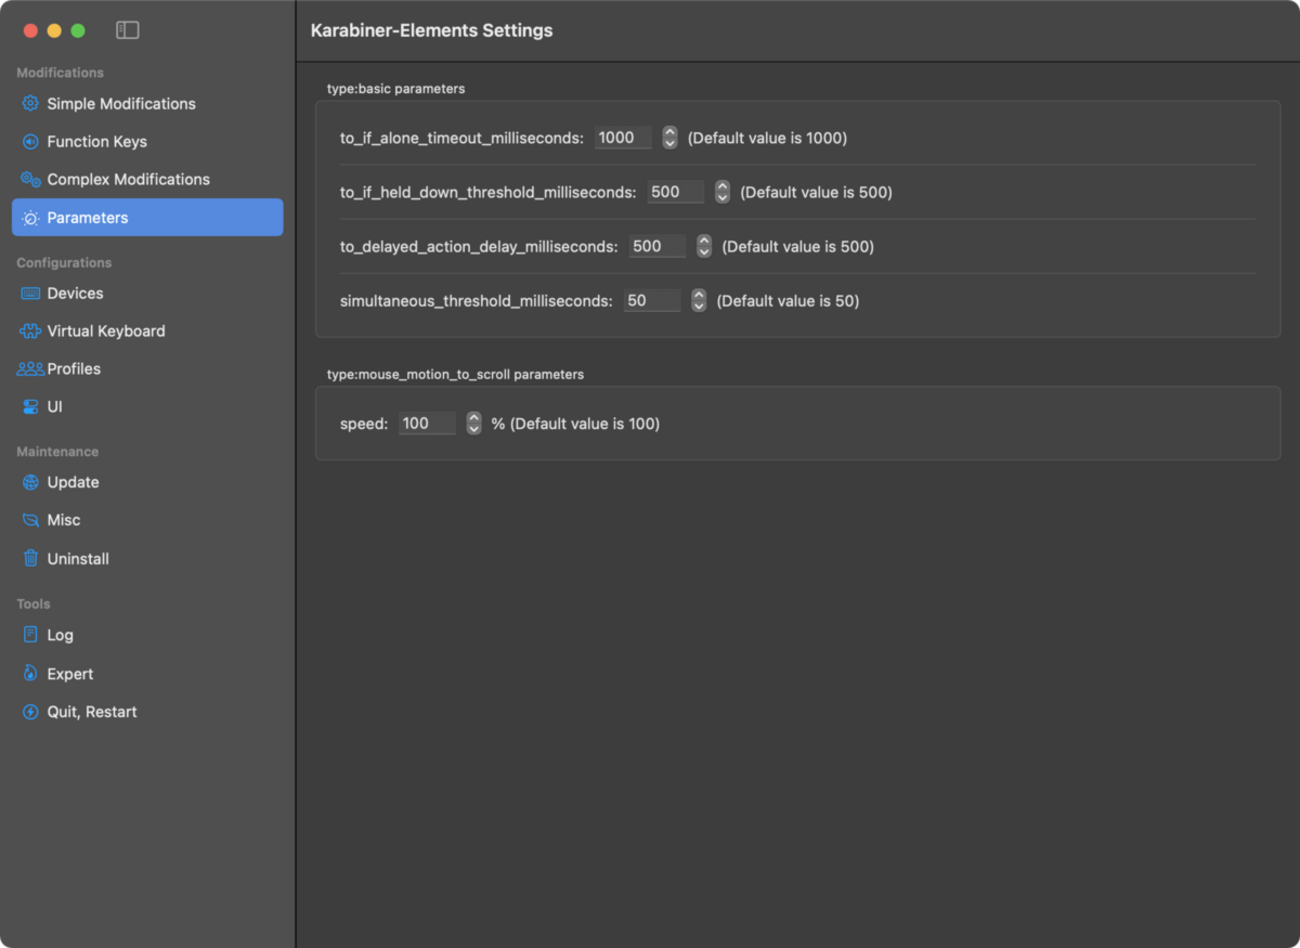Click the speed percentage field
The width and height of the screenshot is (1300, 948).
(x=427, y=423)
